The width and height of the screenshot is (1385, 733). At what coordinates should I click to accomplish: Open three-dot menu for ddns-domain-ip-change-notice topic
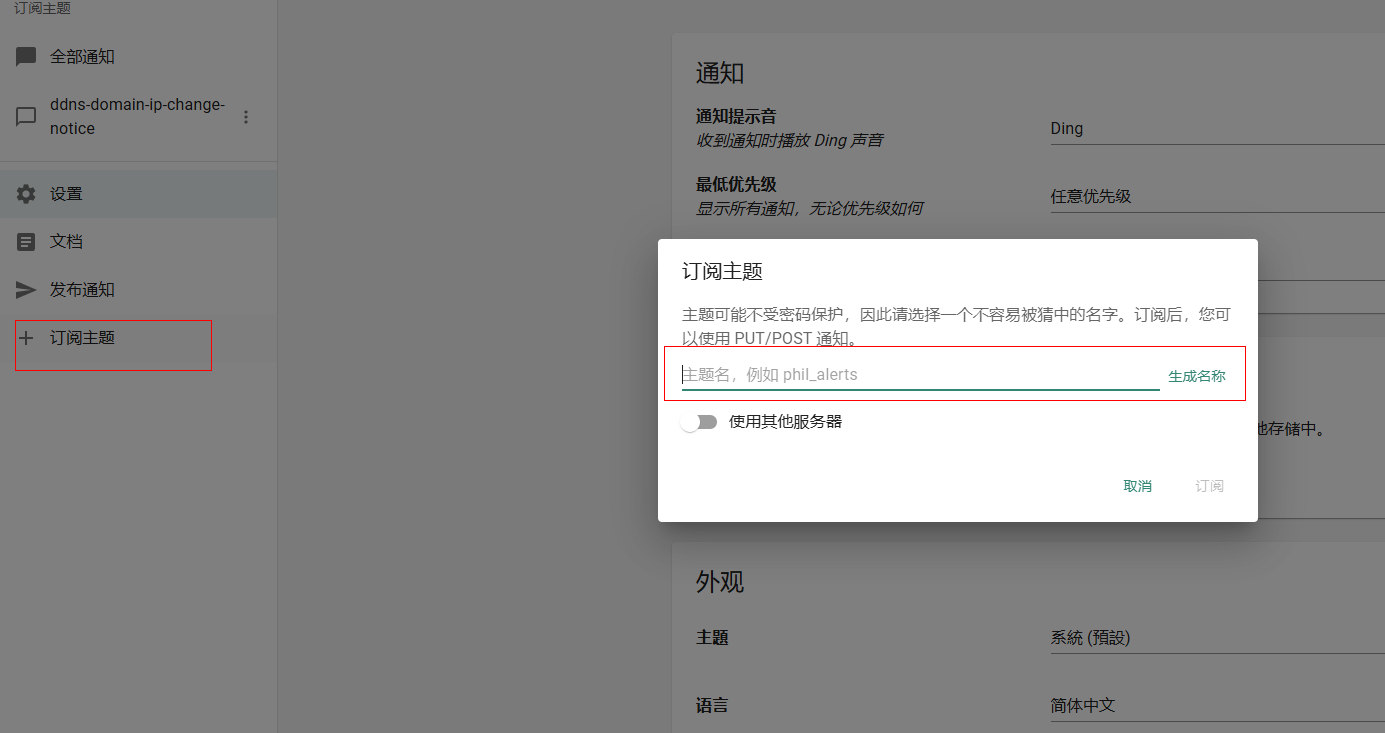[x=246, y=117]
